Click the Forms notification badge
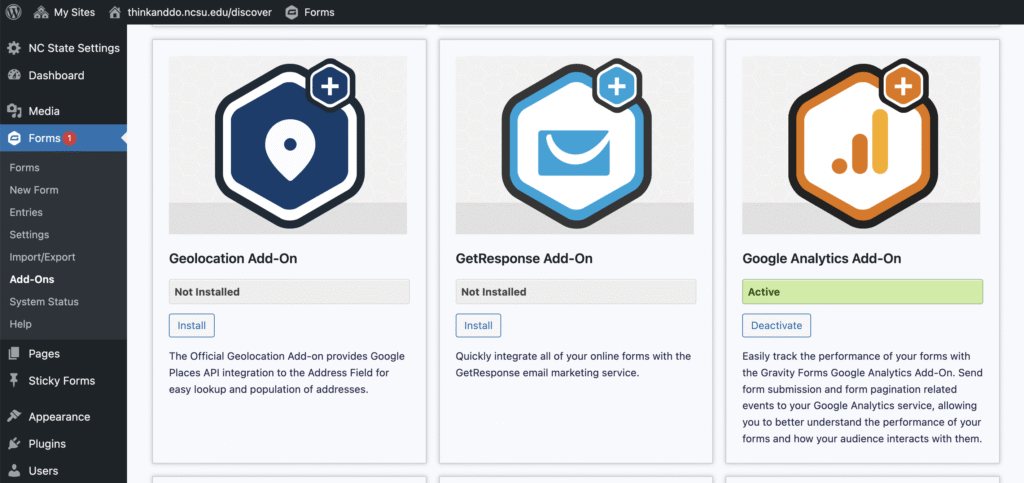The height and width of the screenshot is (483, 1024). pyautogui.click(x=70, y=138)
